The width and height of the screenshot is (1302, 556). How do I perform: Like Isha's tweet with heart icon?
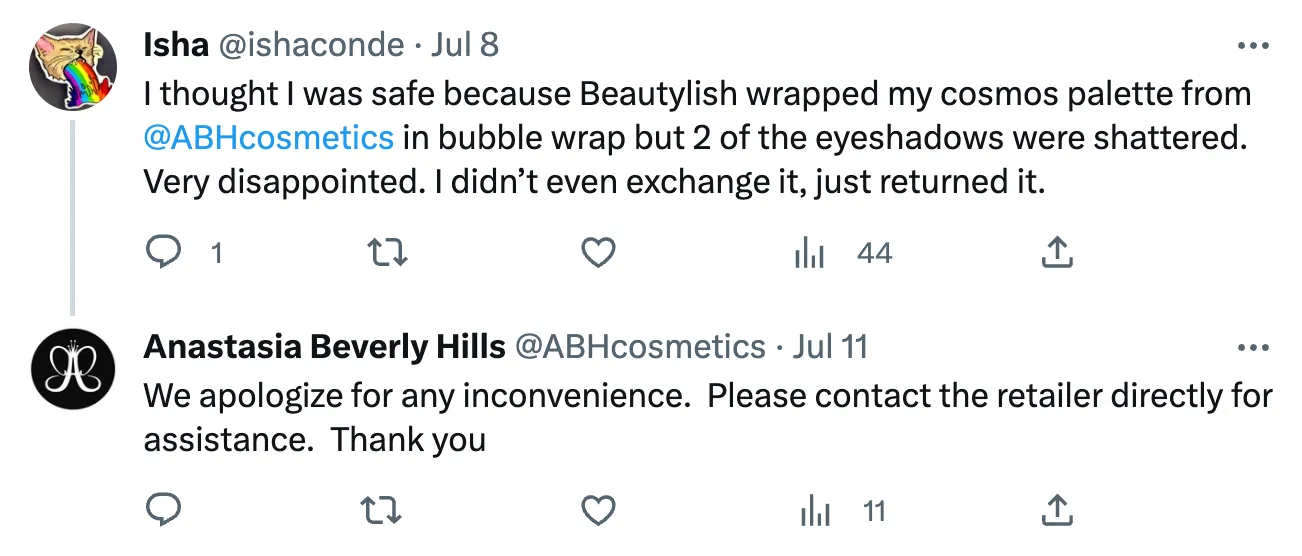(598, 254)
